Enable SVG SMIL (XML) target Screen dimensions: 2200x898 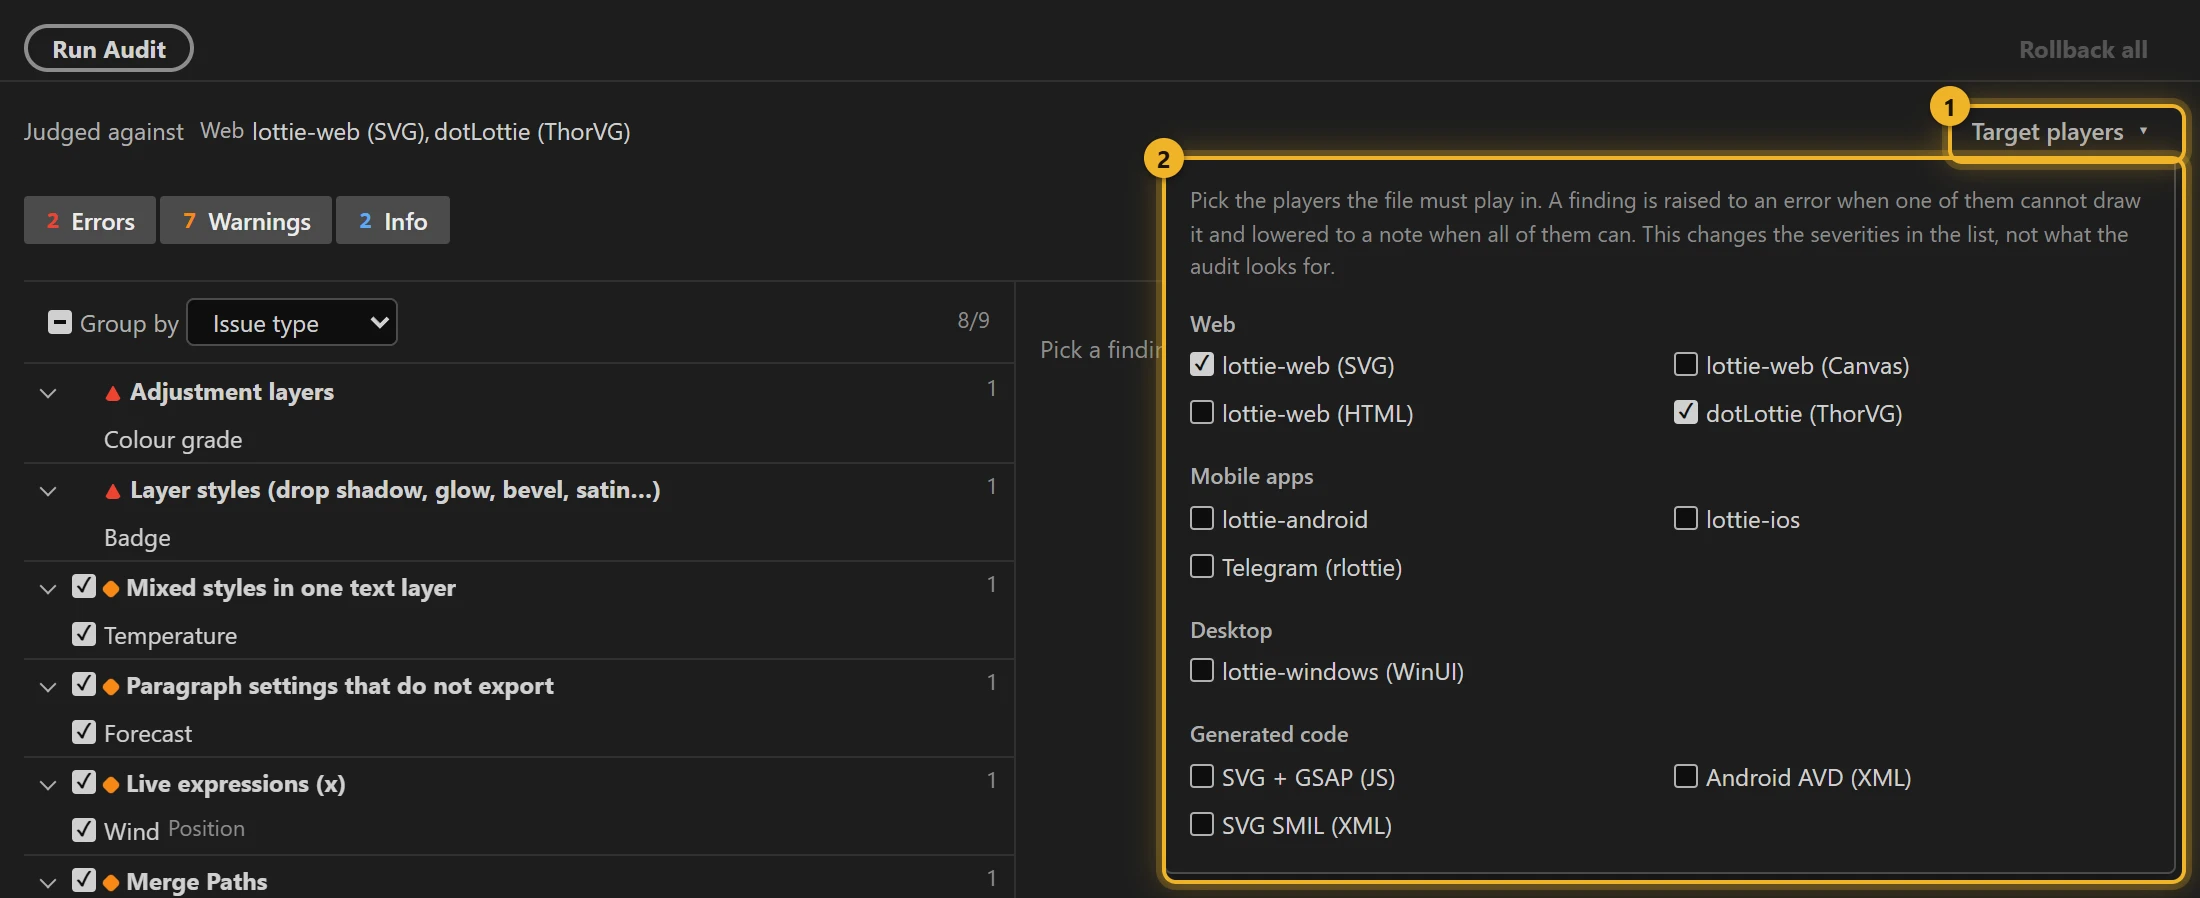pos(1202,825)
